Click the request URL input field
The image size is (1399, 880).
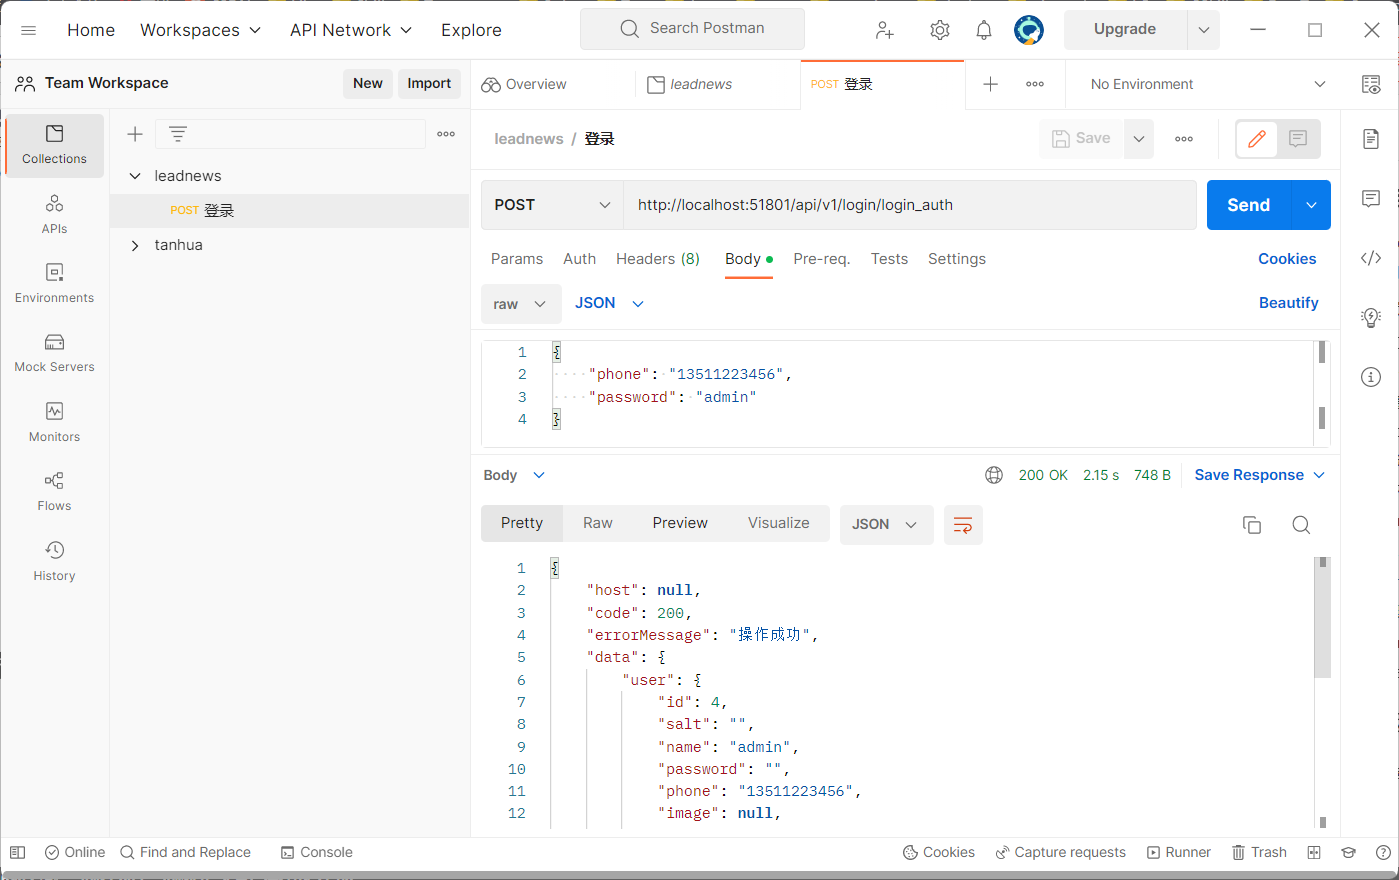tap(910, 205)
